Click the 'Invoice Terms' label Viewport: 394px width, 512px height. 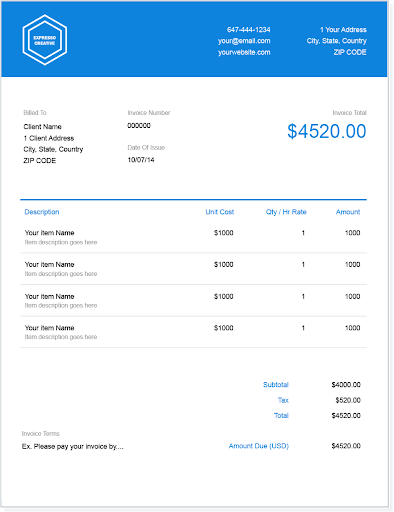coord(41,434)
